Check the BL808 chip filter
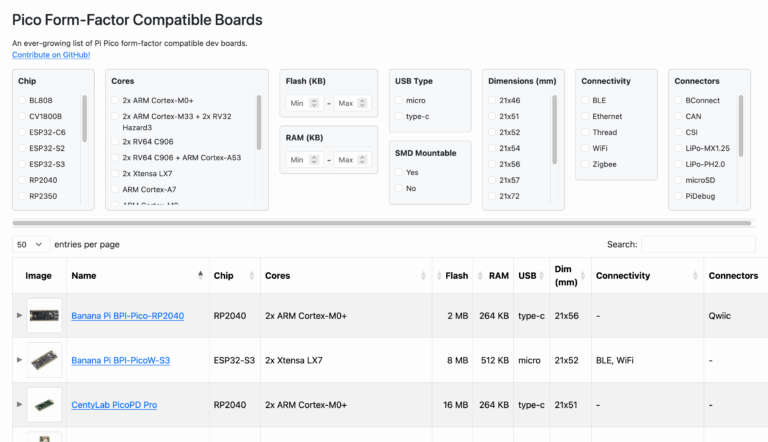The image size is (768, 442). [22, 100]
